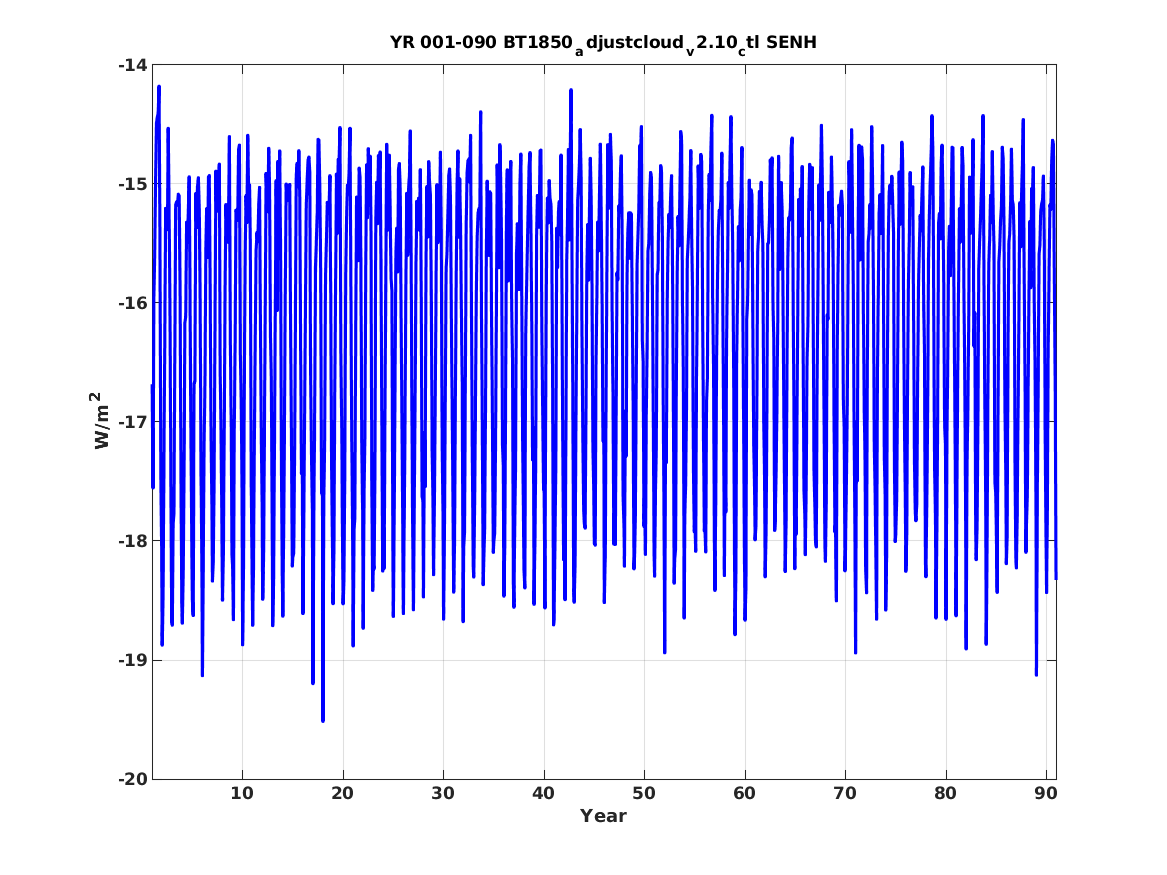Click the -18 y-axis tick label
Screen dimensions: 1167x875
pos(131,541)
